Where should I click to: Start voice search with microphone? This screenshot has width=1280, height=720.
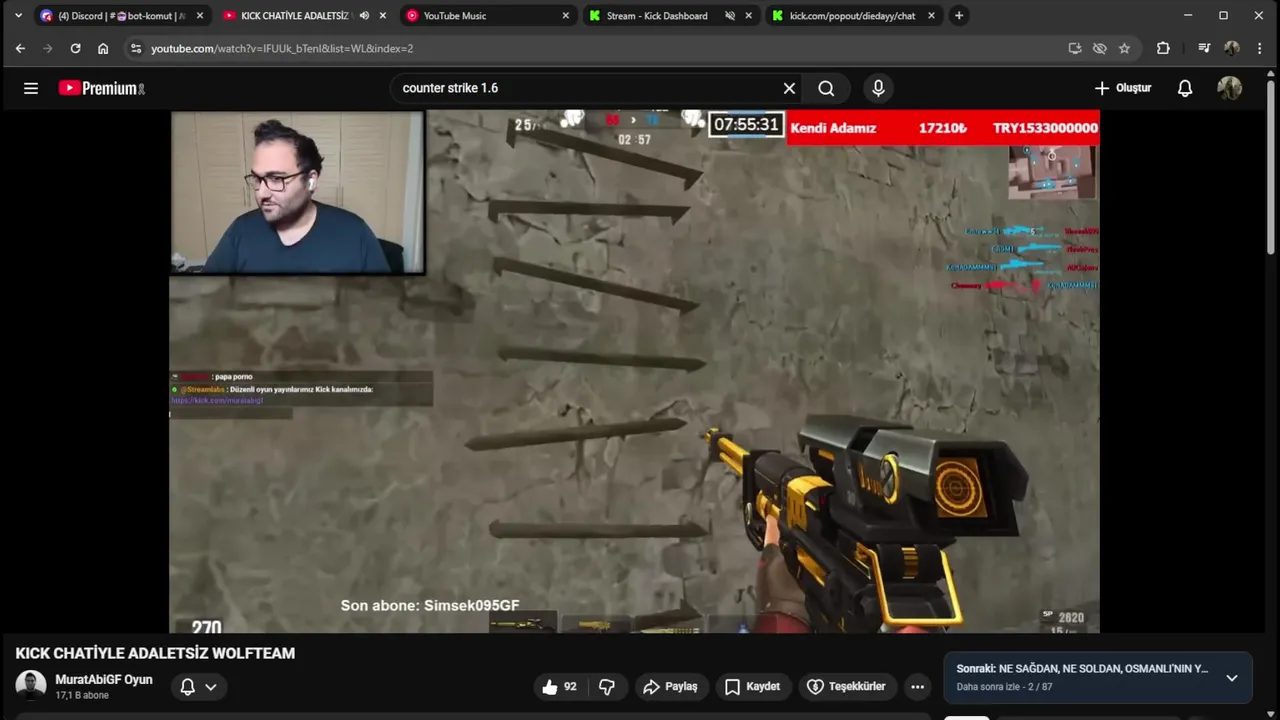coord(878,88)
